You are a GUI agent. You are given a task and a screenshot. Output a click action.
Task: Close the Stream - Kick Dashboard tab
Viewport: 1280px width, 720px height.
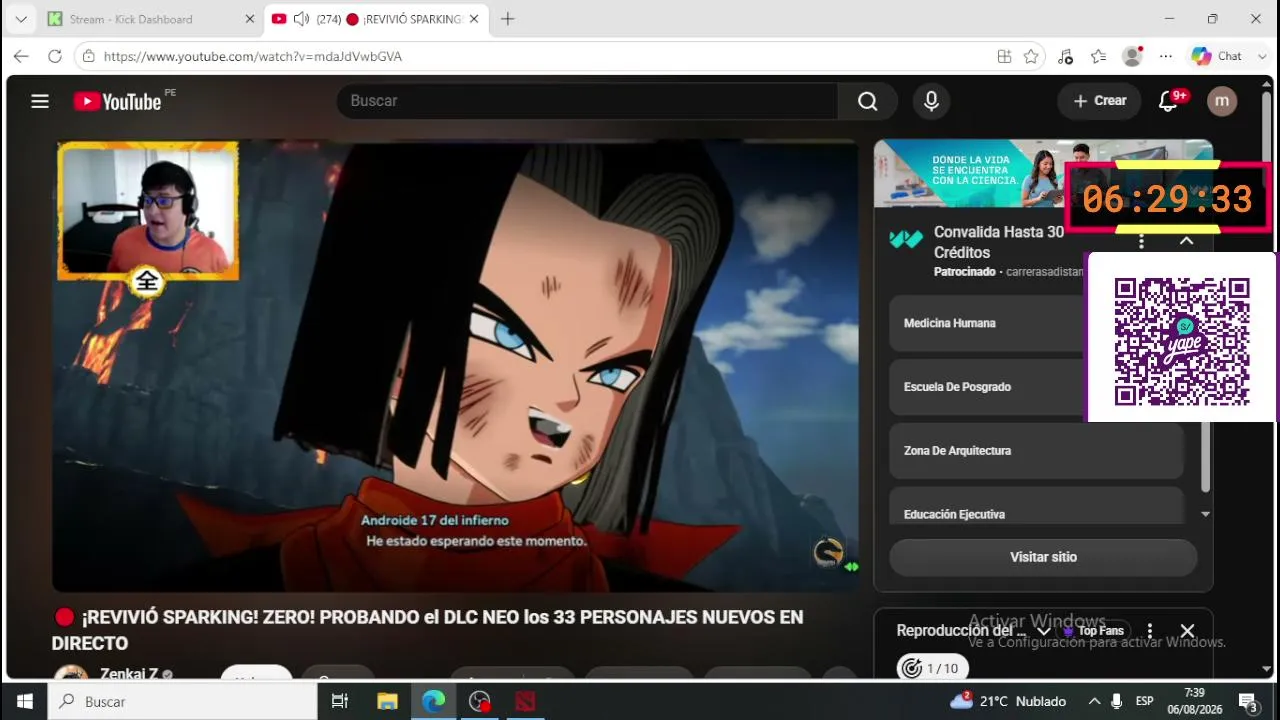[x=250, y=19]
